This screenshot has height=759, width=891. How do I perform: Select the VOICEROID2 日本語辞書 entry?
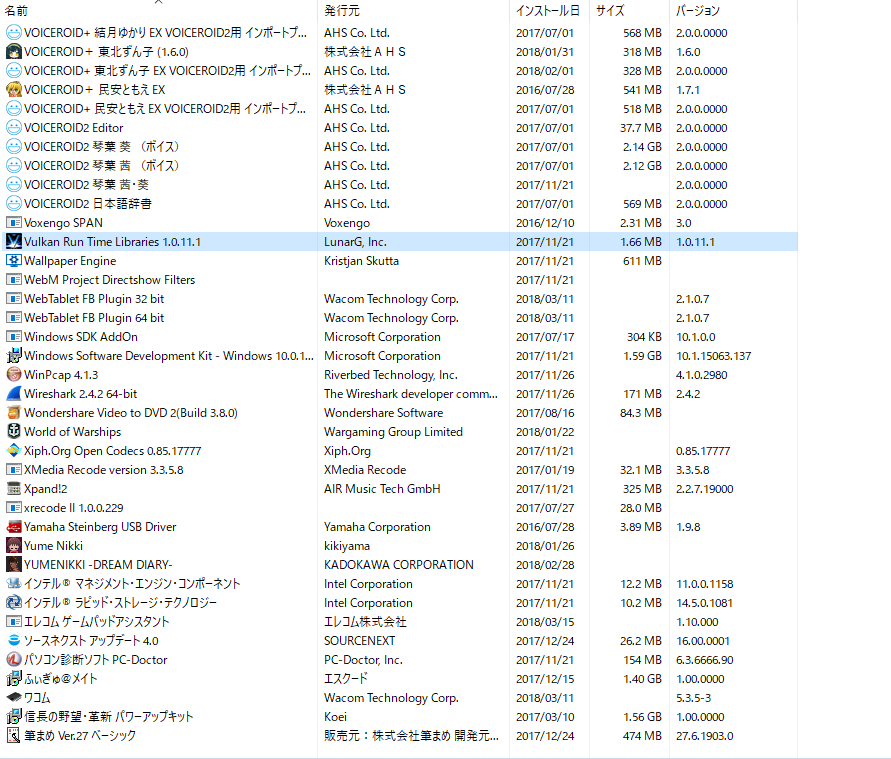tap(399, 203)
